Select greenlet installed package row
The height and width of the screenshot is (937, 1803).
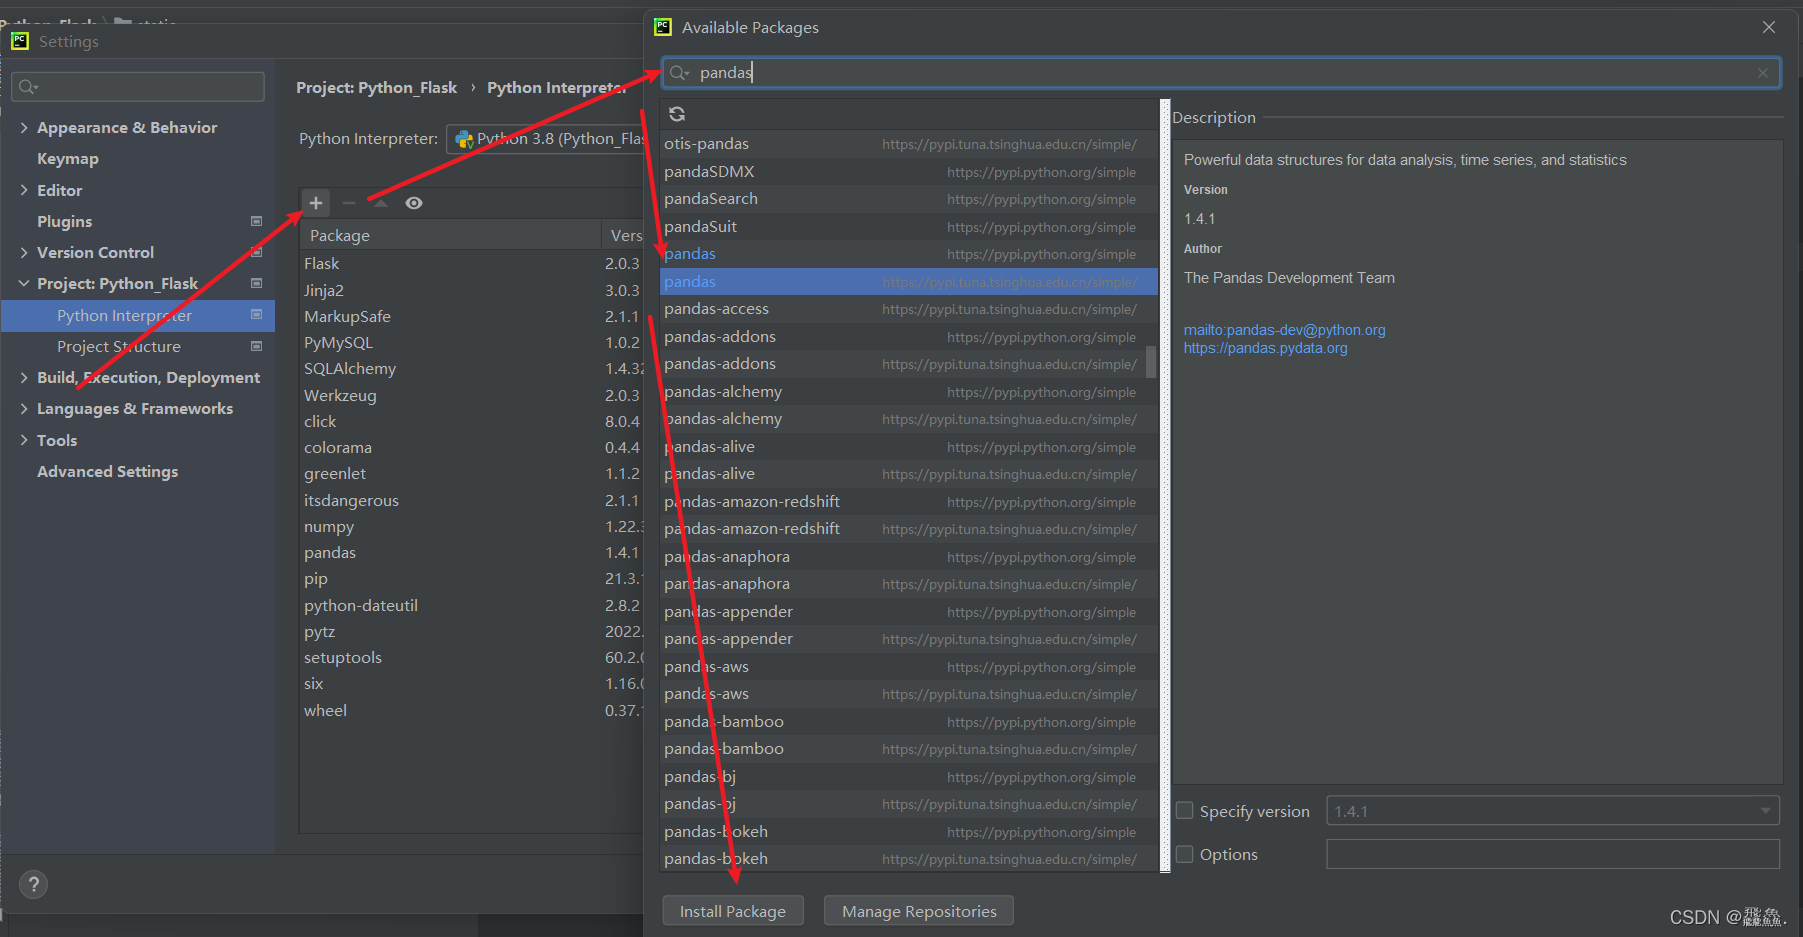472,473
